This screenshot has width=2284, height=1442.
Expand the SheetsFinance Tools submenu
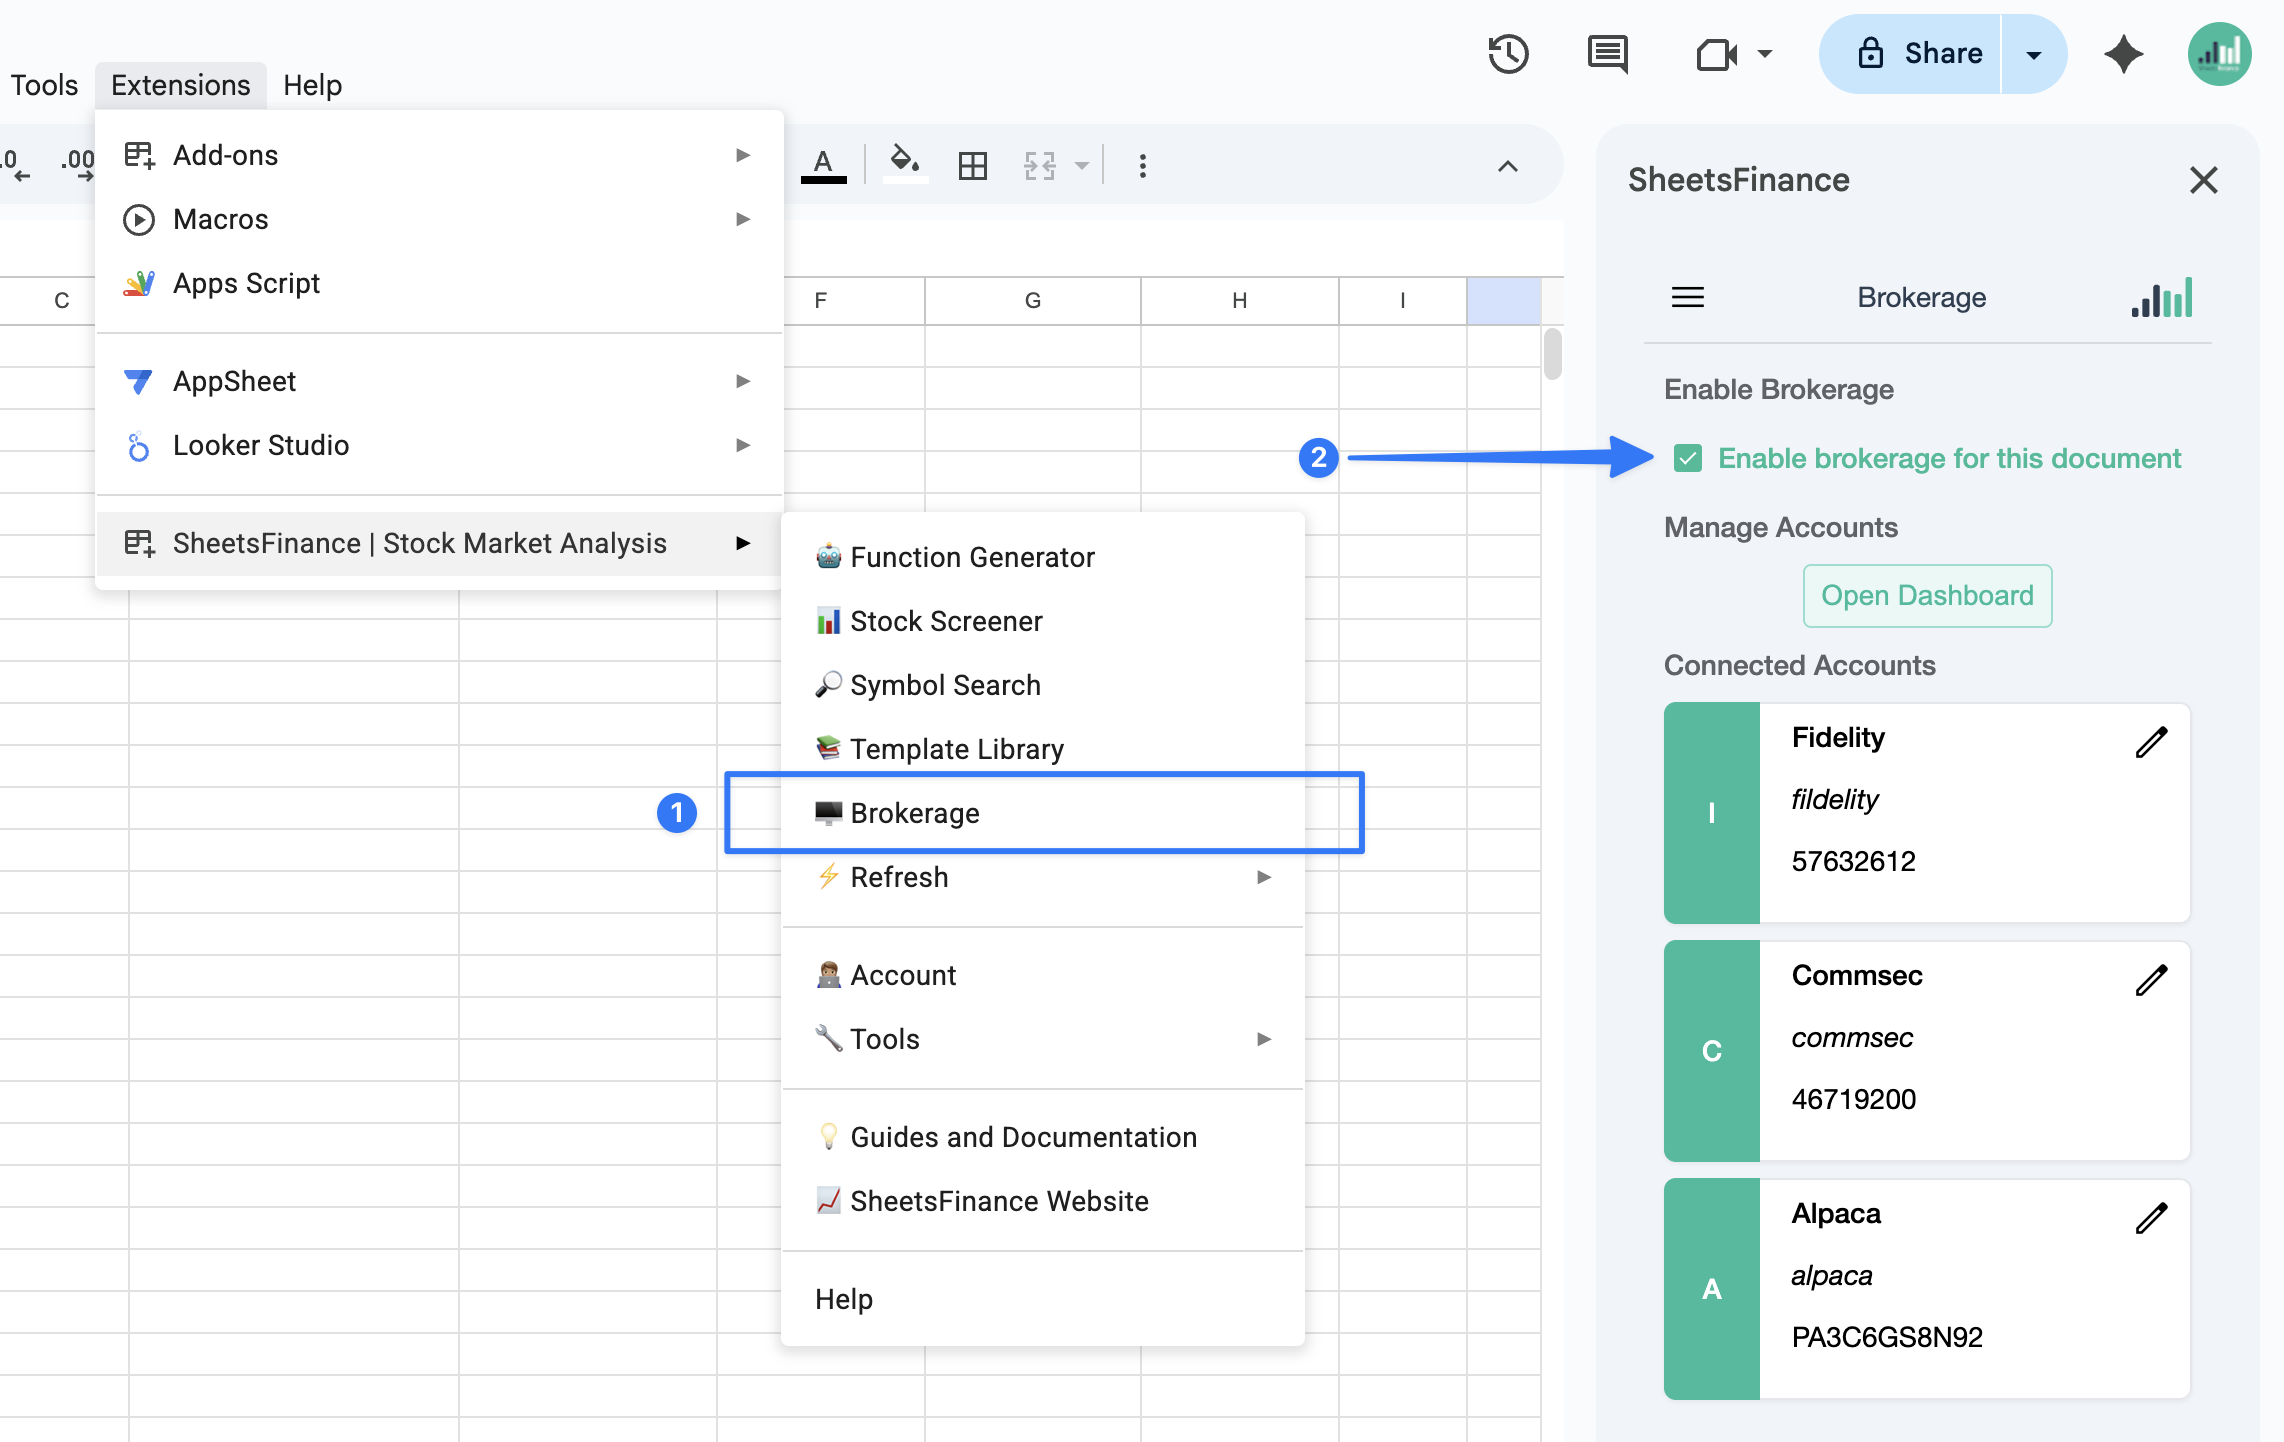pyautogui.click(x=1043, y=1039)
